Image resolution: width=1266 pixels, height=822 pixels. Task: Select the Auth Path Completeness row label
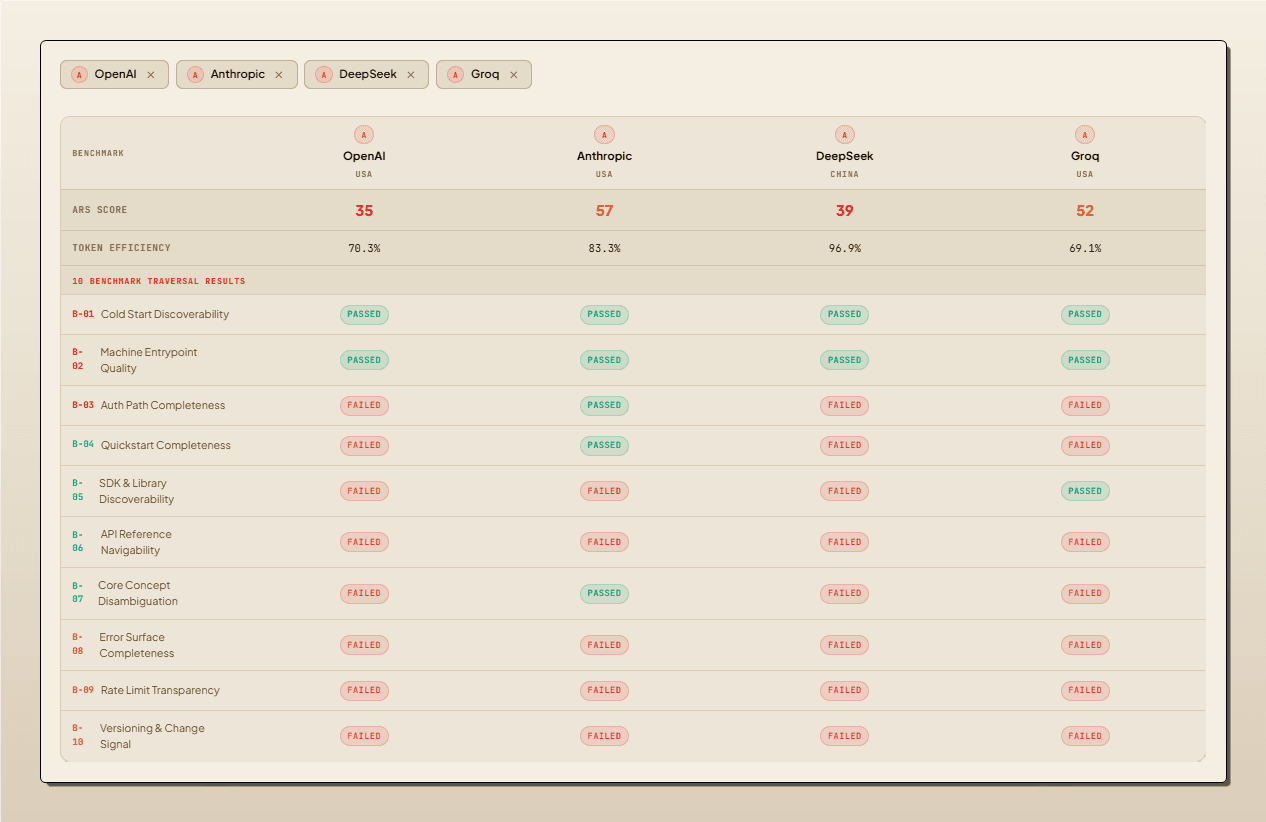coord(163,405)
